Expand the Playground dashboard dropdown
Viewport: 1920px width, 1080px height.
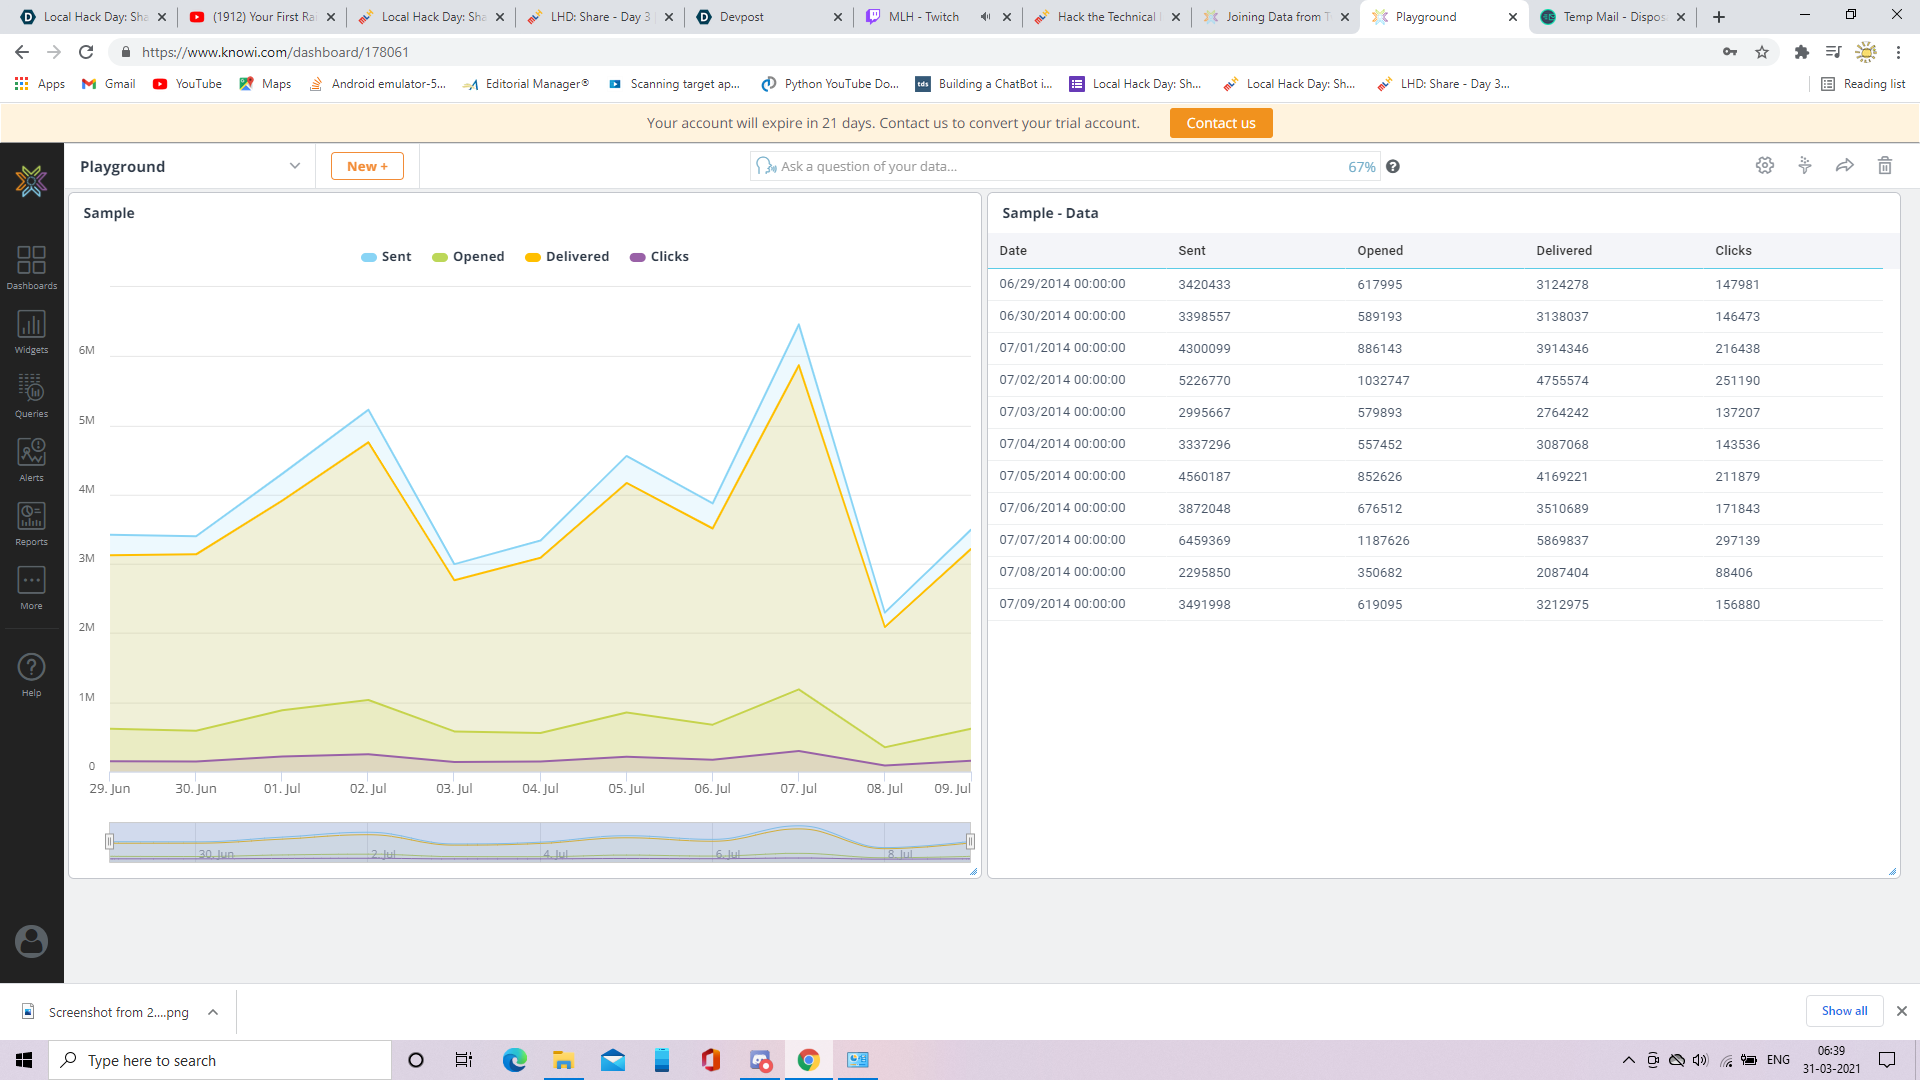294,166
